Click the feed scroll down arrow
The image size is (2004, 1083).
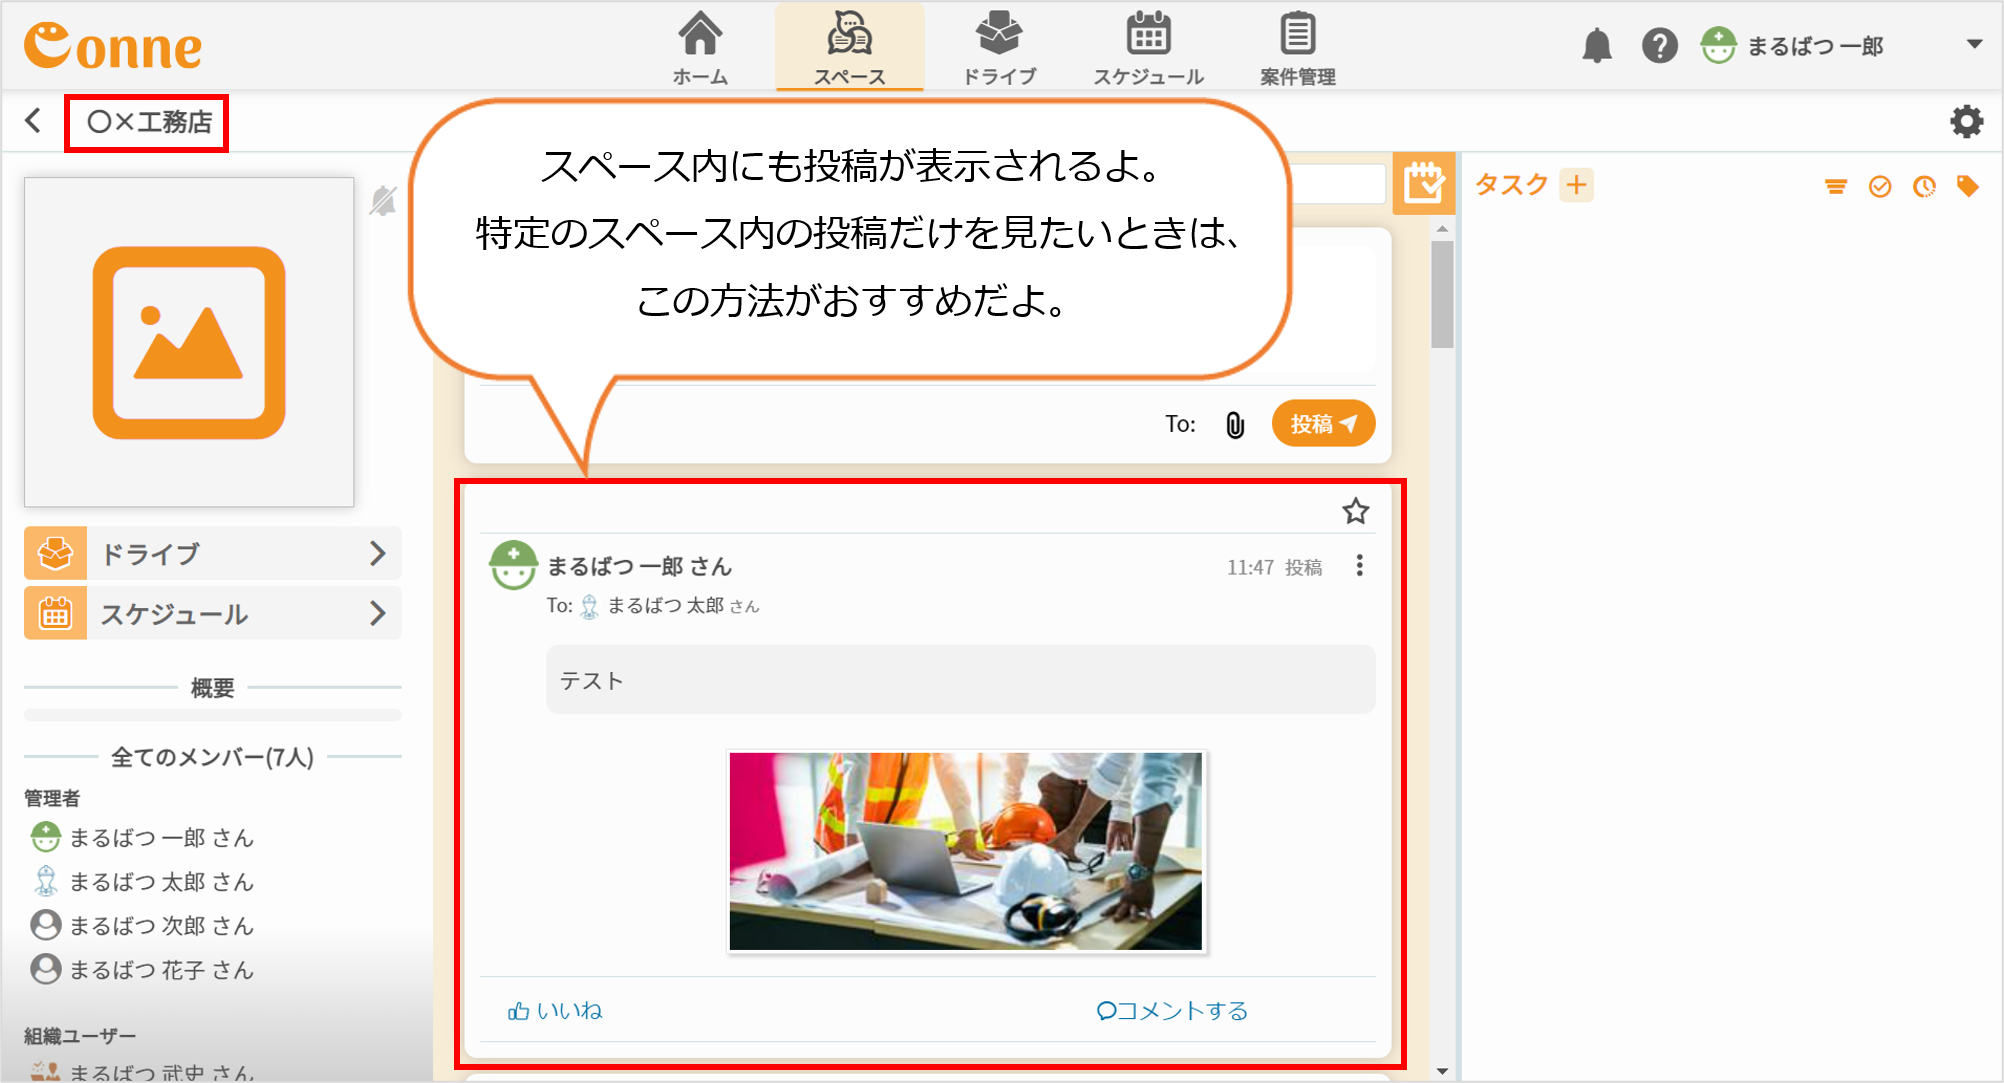coord(1442,1071)
